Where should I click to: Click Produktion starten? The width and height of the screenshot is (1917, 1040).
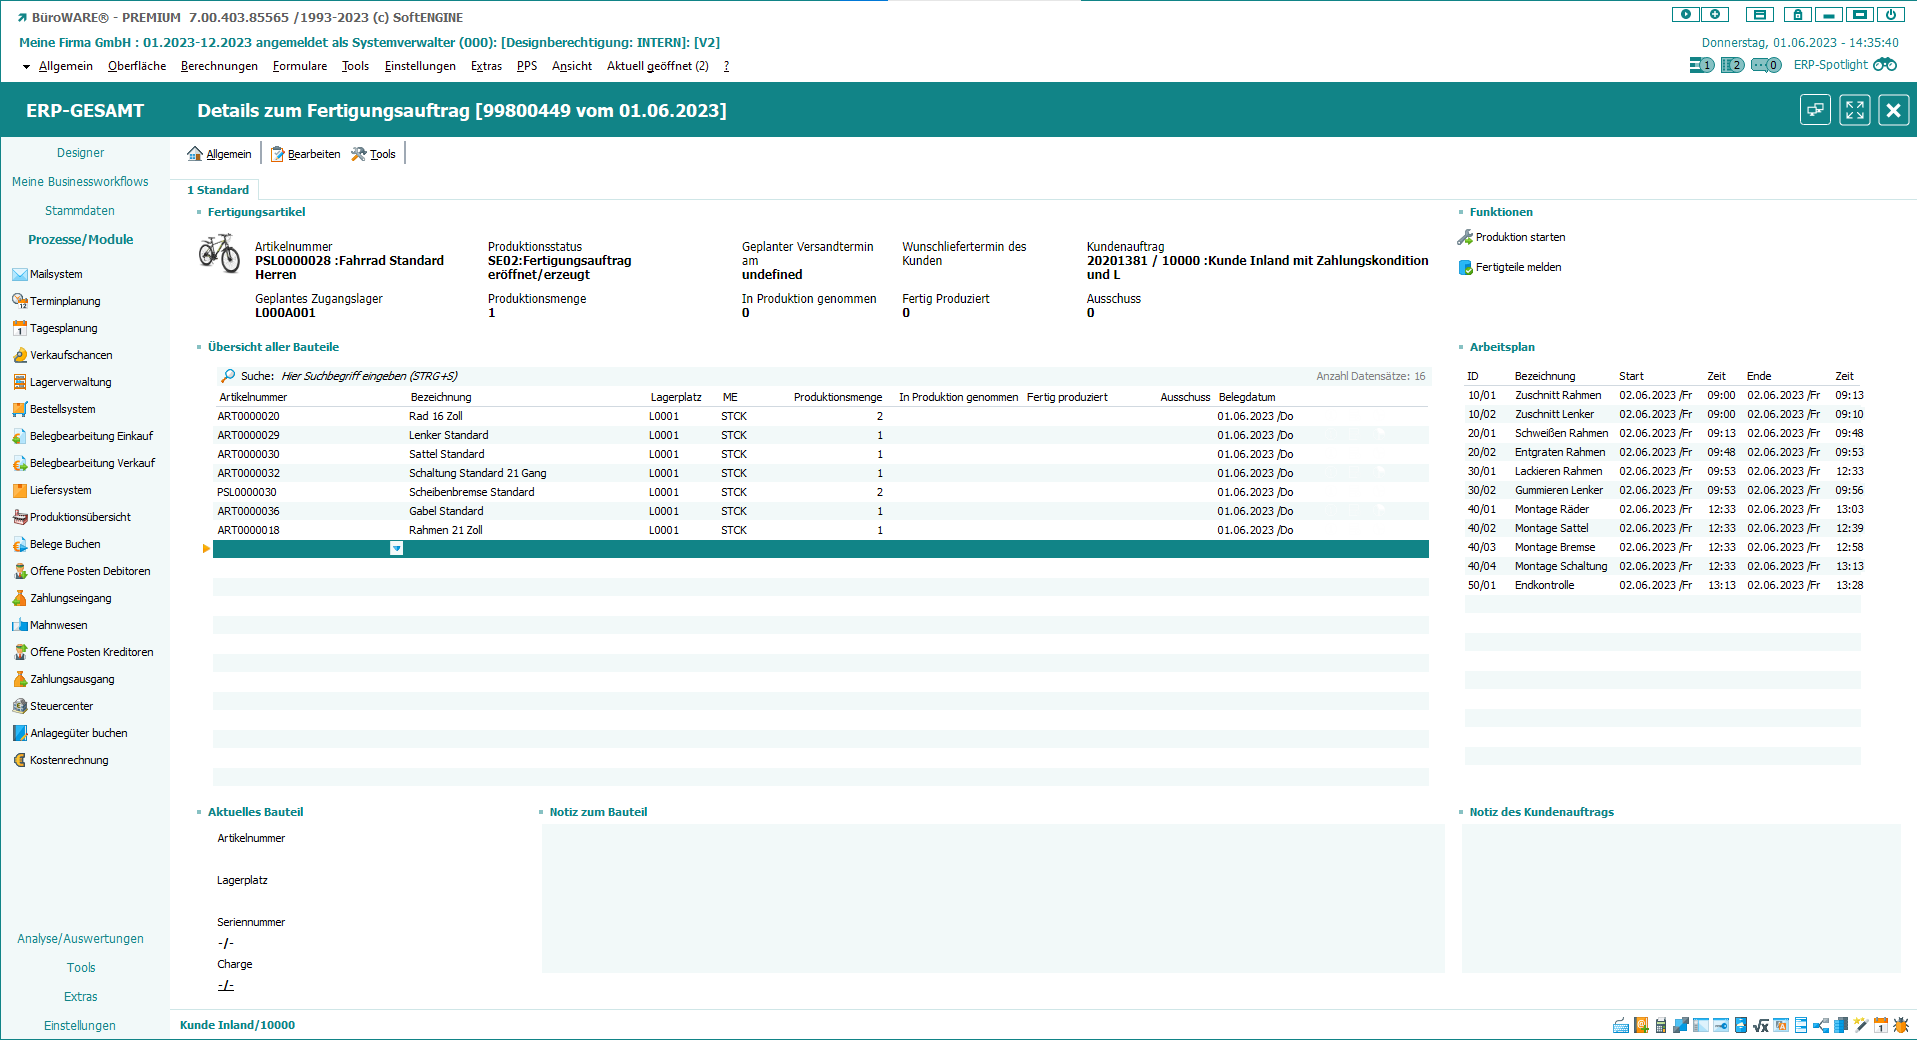pyautogui.click(x=1520, y=237)
